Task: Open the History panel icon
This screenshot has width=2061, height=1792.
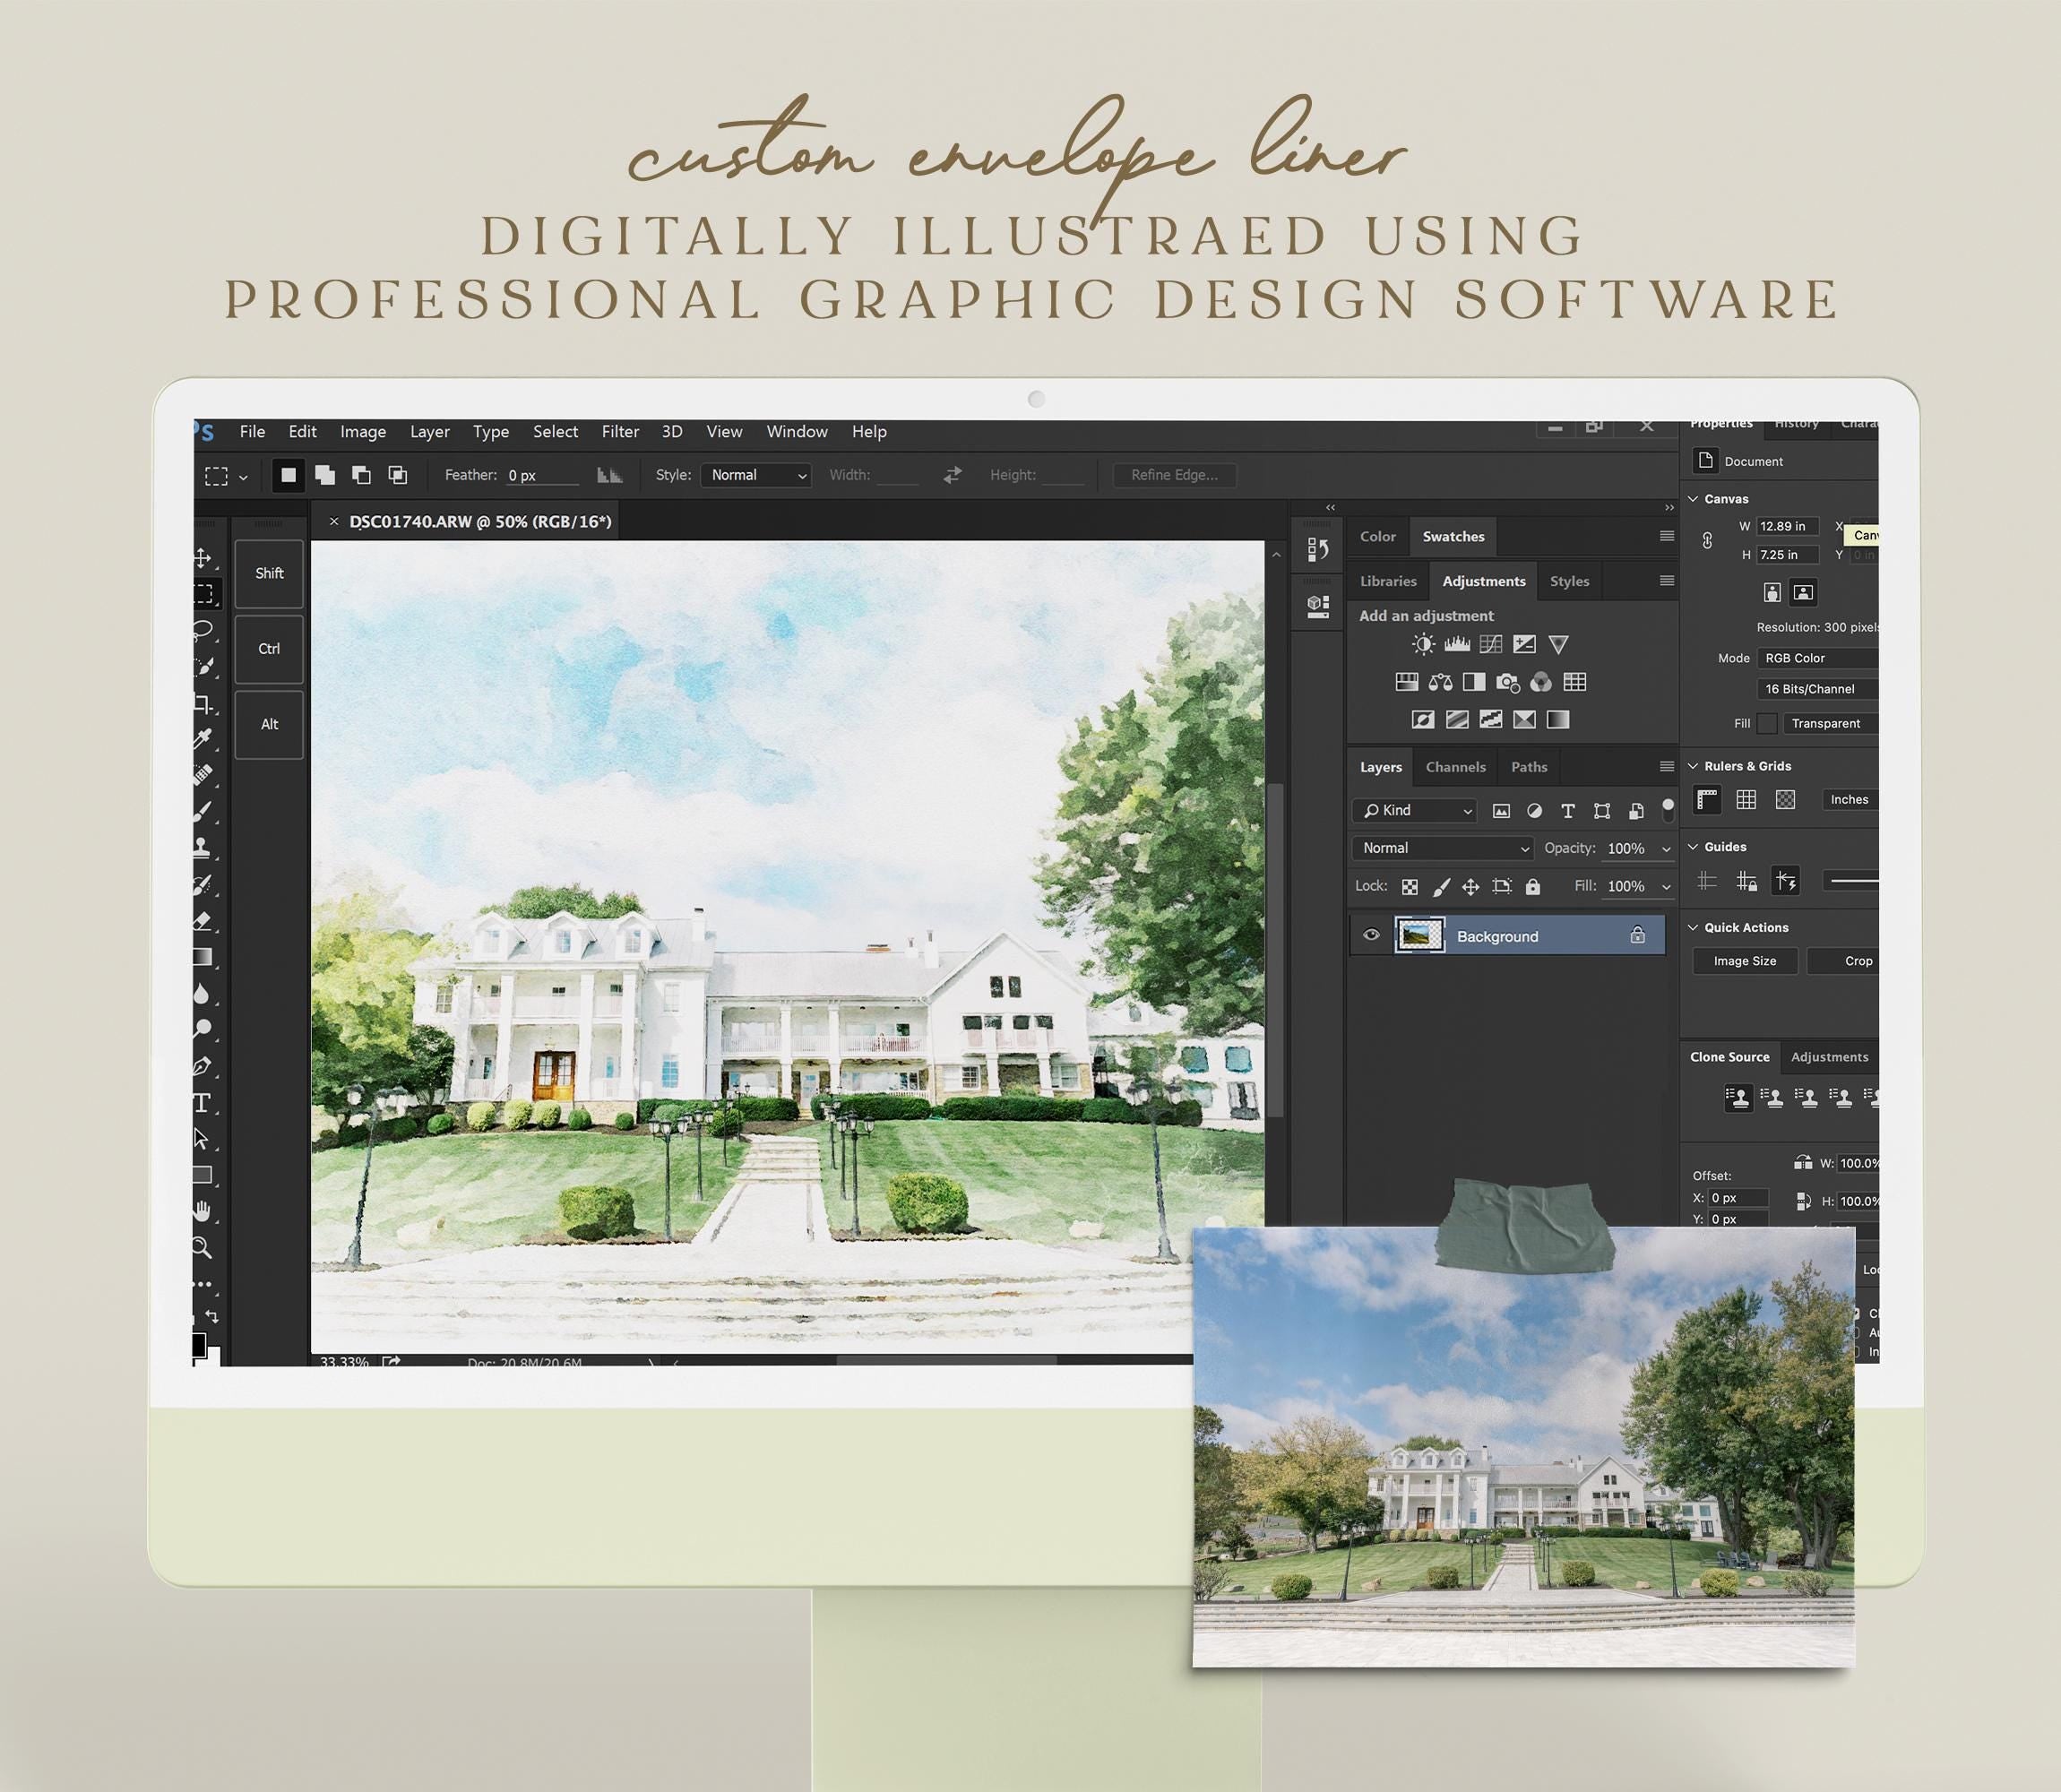Action: pyautogui.click(x=1317, y=549)
